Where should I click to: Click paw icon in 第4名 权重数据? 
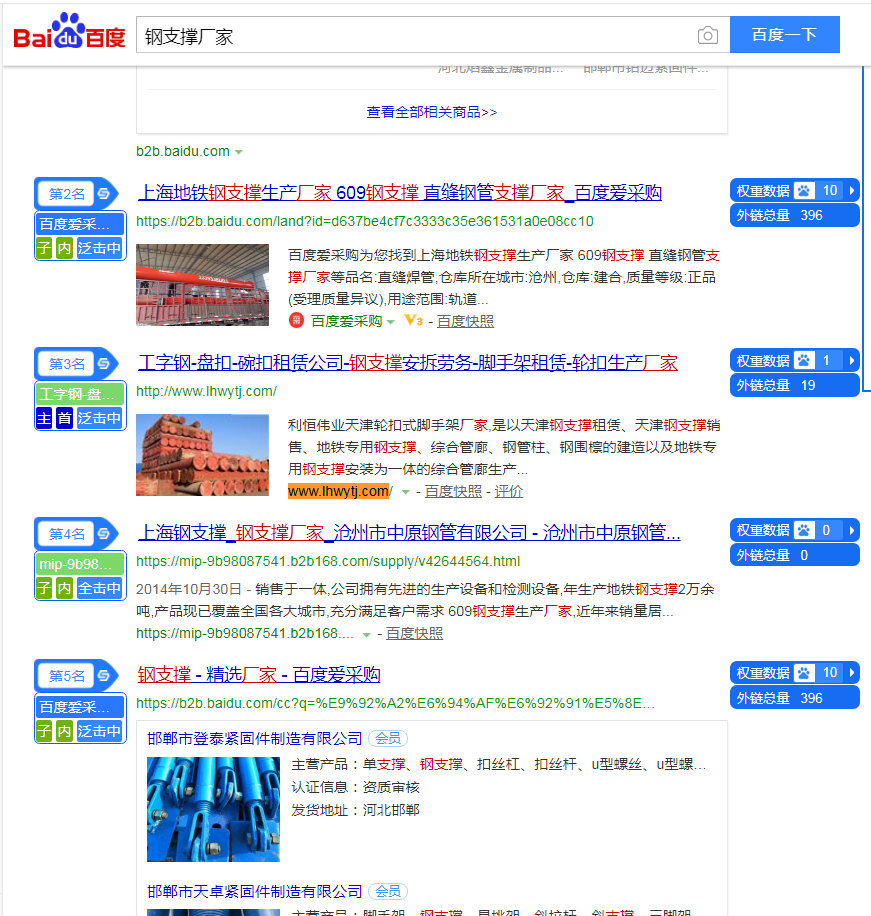coord(804,530)
